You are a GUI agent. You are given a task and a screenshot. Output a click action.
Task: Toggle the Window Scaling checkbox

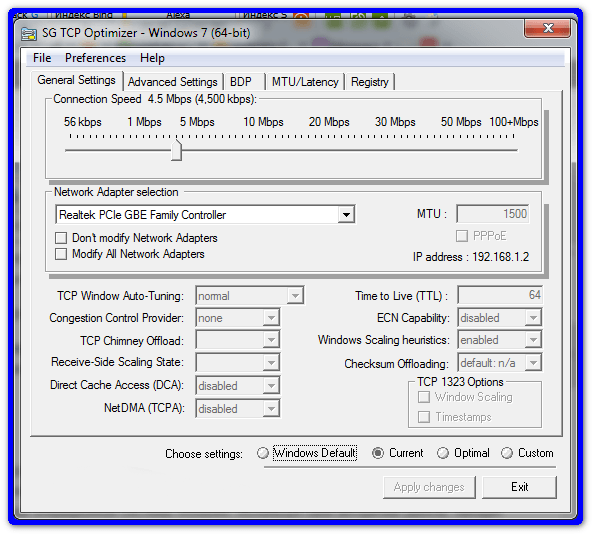[424, 397]
